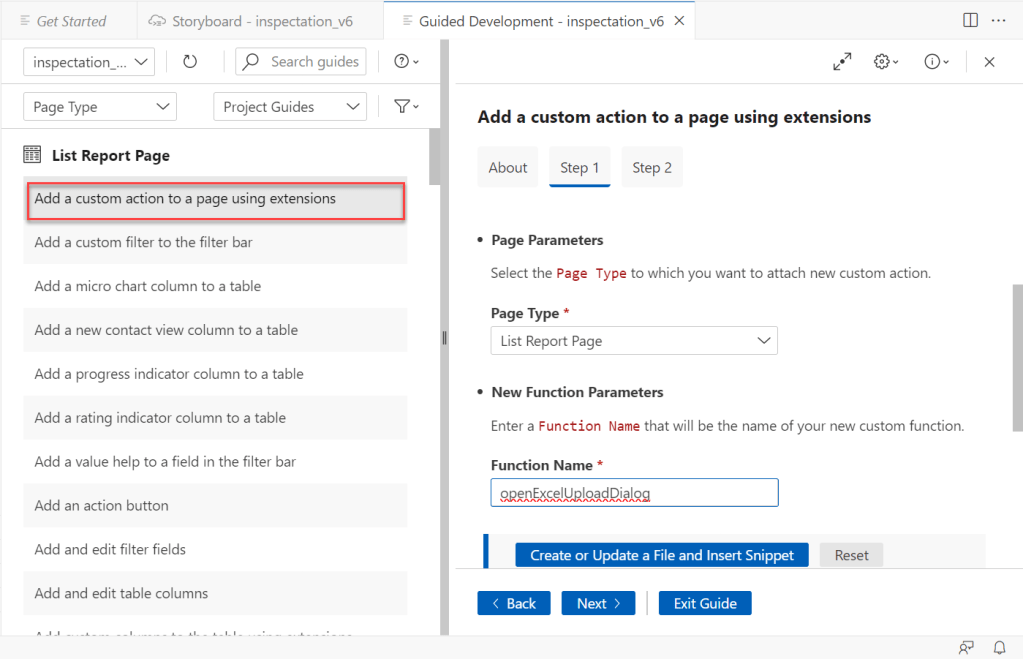Close the guide panel with X icon
Screen dimensions: 1023x659
989,62
